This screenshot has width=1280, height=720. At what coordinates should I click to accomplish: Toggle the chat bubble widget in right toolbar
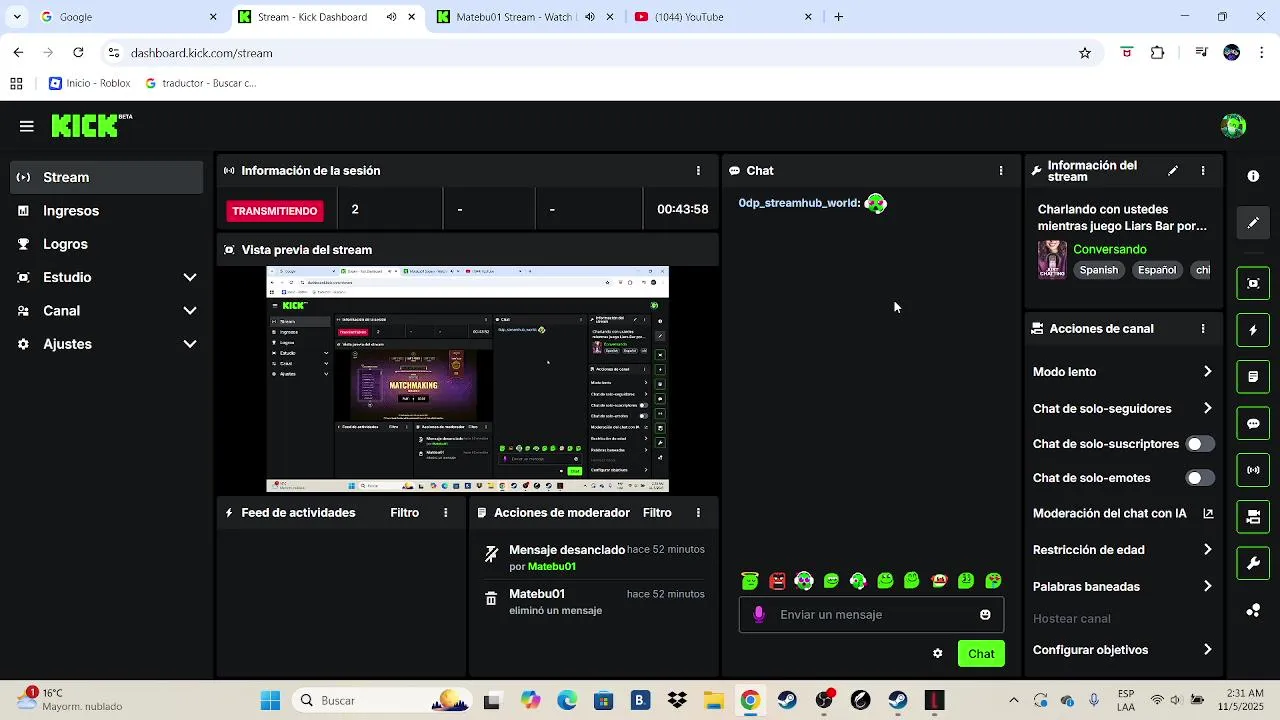(x=1253, y=423)
